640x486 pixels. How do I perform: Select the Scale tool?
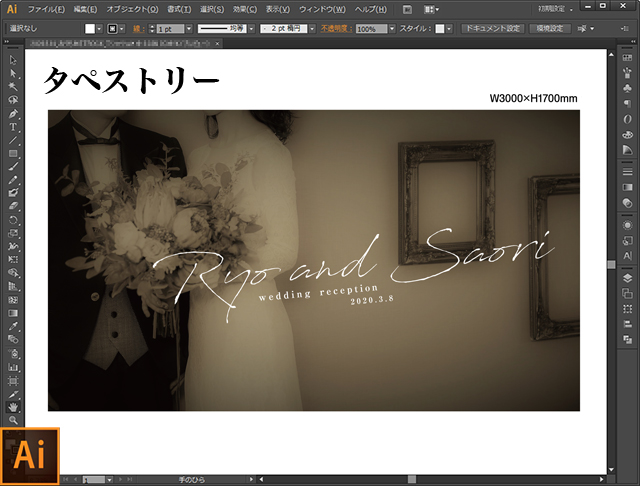point(13,233)
